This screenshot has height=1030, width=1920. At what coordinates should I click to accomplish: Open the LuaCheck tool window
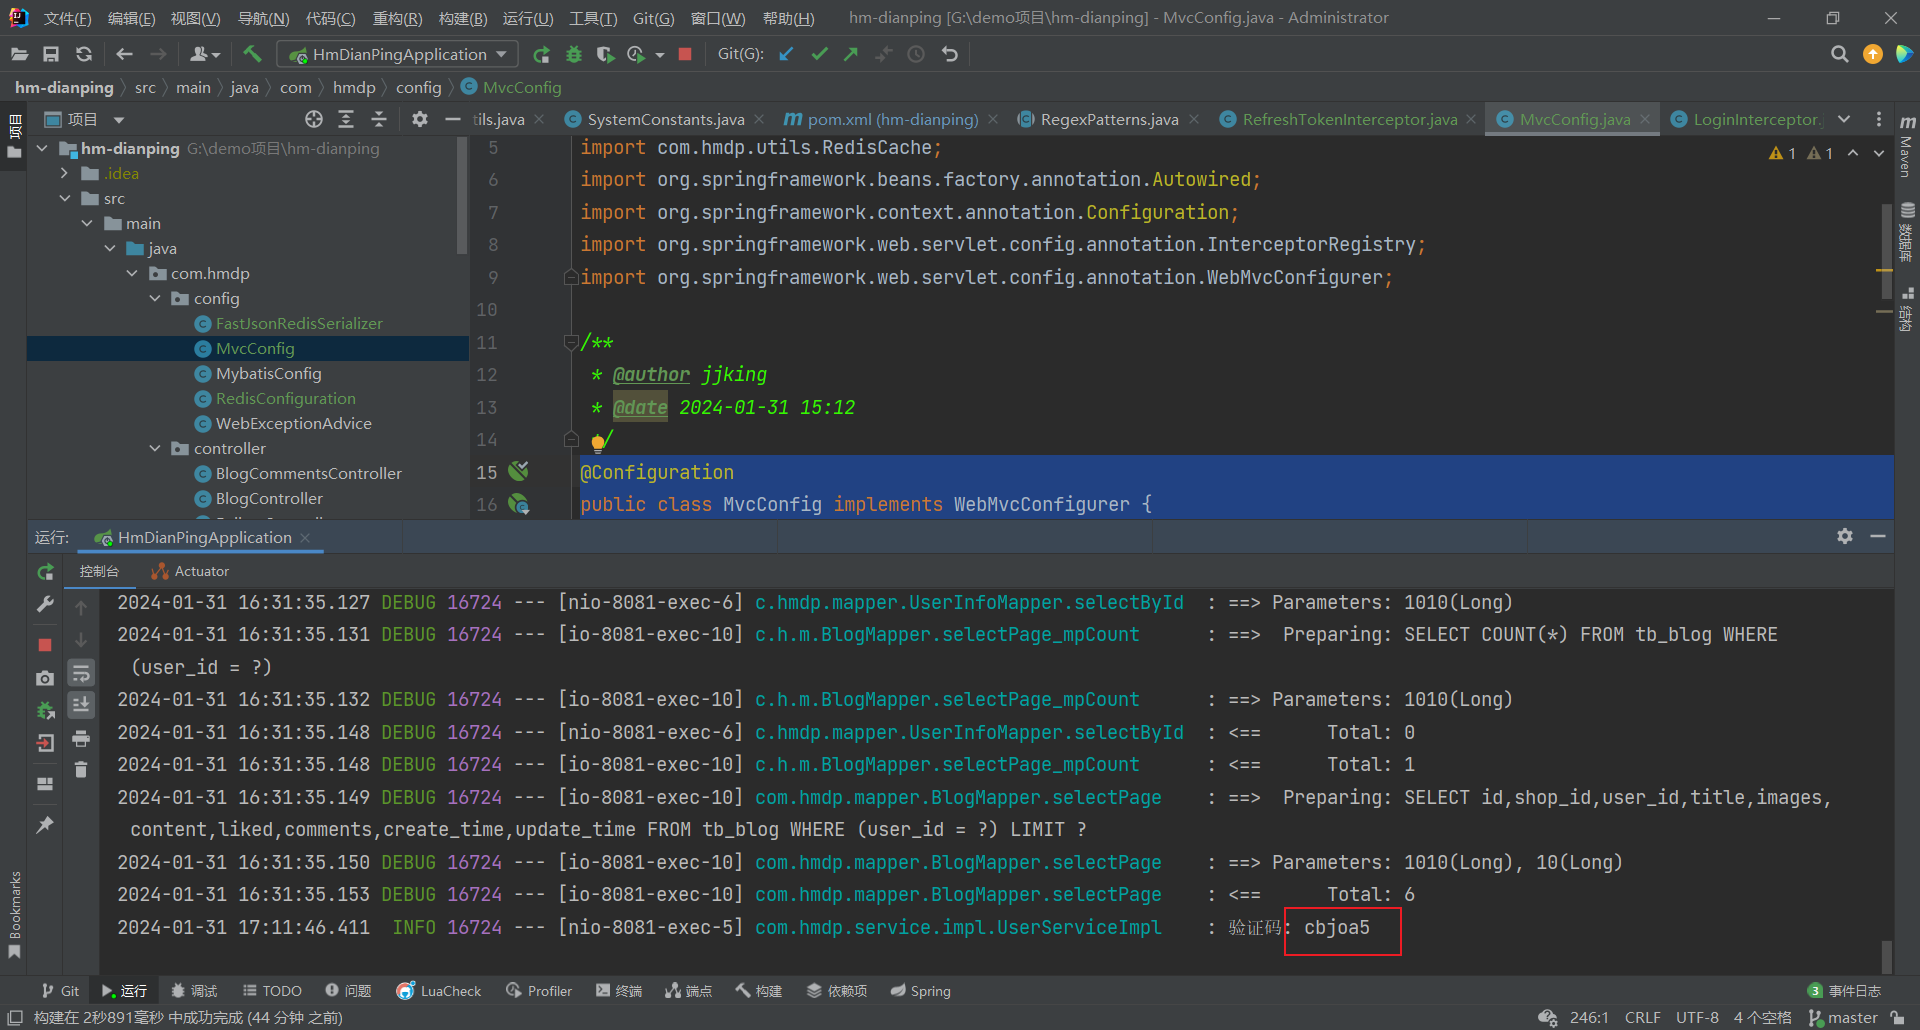coord(439,991)
